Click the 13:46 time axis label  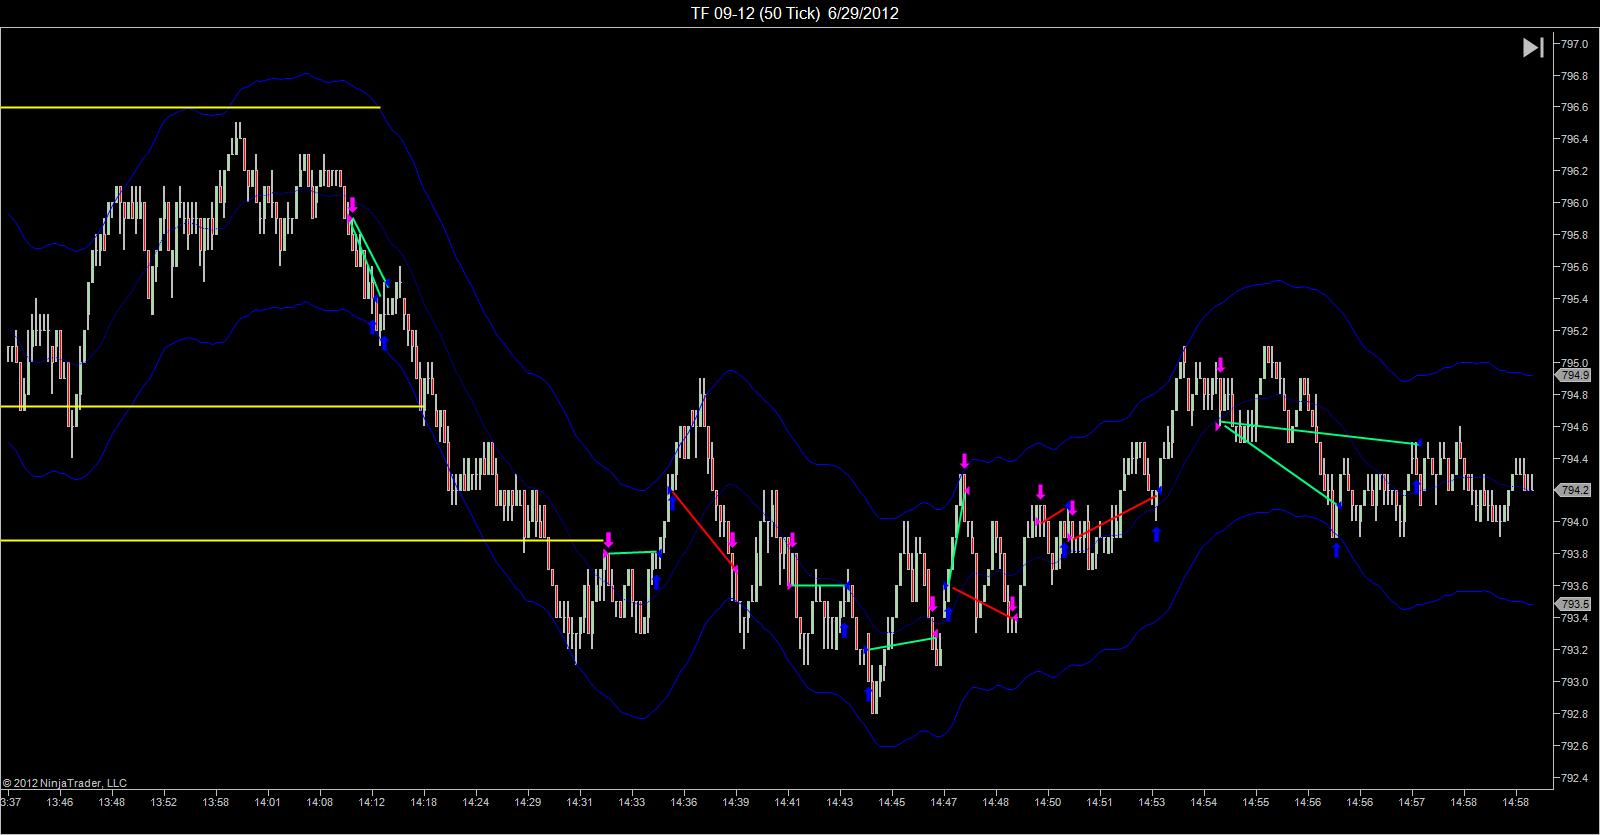tap(60, 802)
